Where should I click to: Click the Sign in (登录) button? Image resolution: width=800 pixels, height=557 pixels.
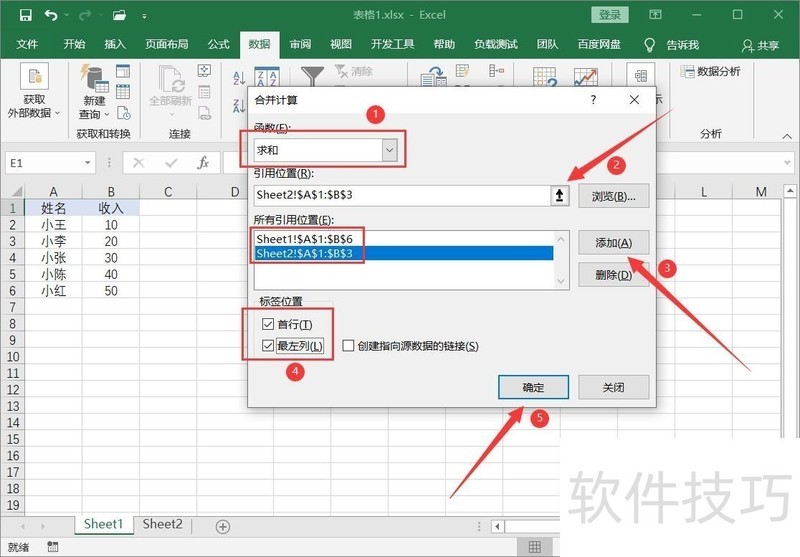(610, 15)
